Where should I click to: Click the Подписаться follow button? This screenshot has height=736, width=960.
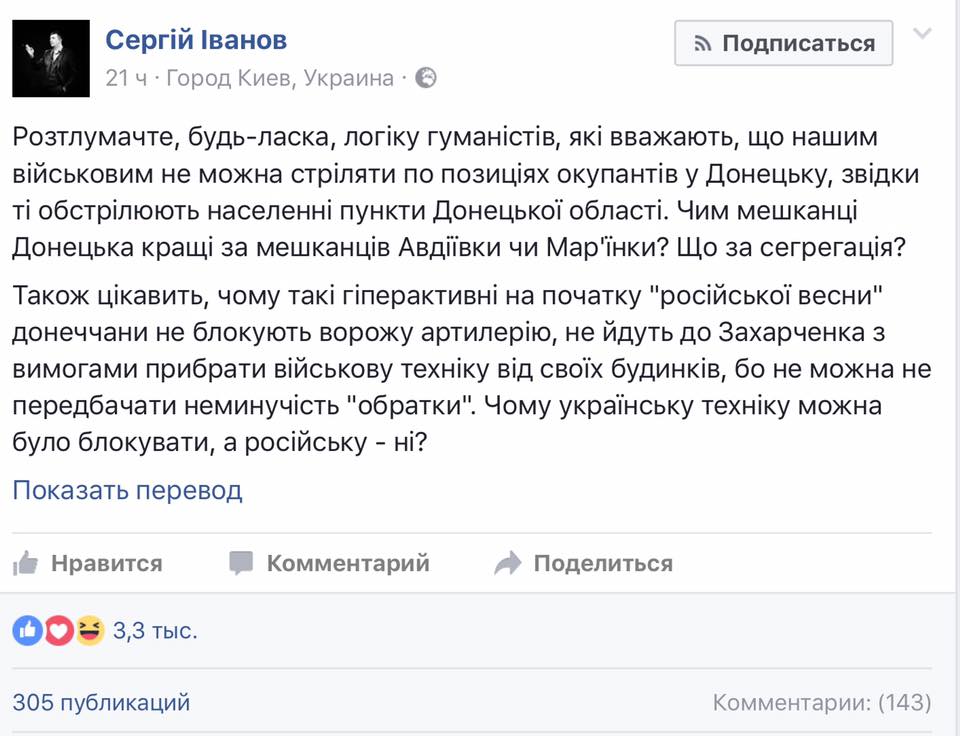(783, 43)
